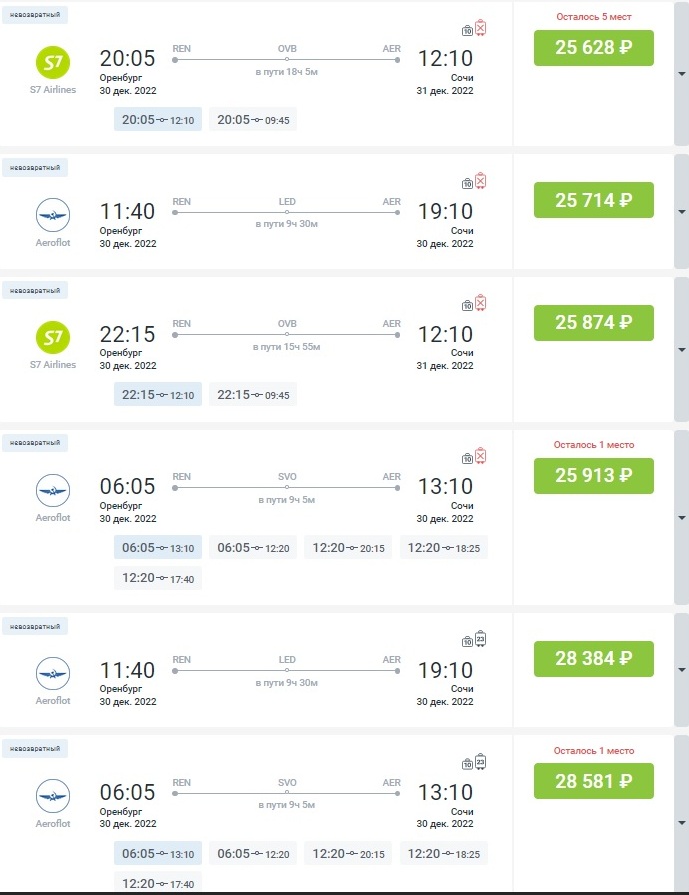689x895 pixels.
Task: Expand details for the 25 874 ₽ flight
Action: [x=681, y=350]
